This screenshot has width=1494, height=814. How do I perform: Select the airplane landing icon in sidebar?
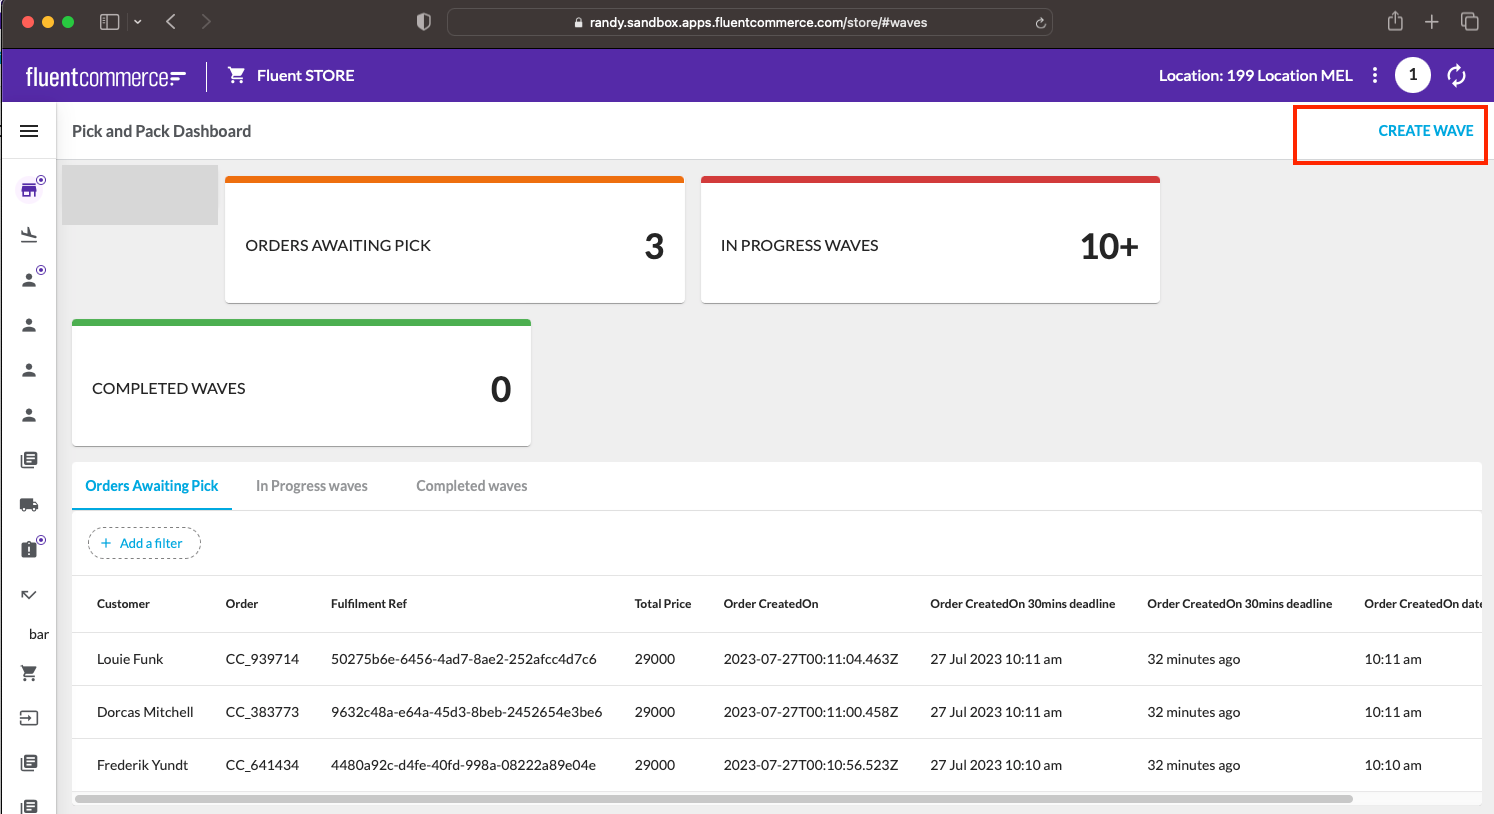point(29,235)
